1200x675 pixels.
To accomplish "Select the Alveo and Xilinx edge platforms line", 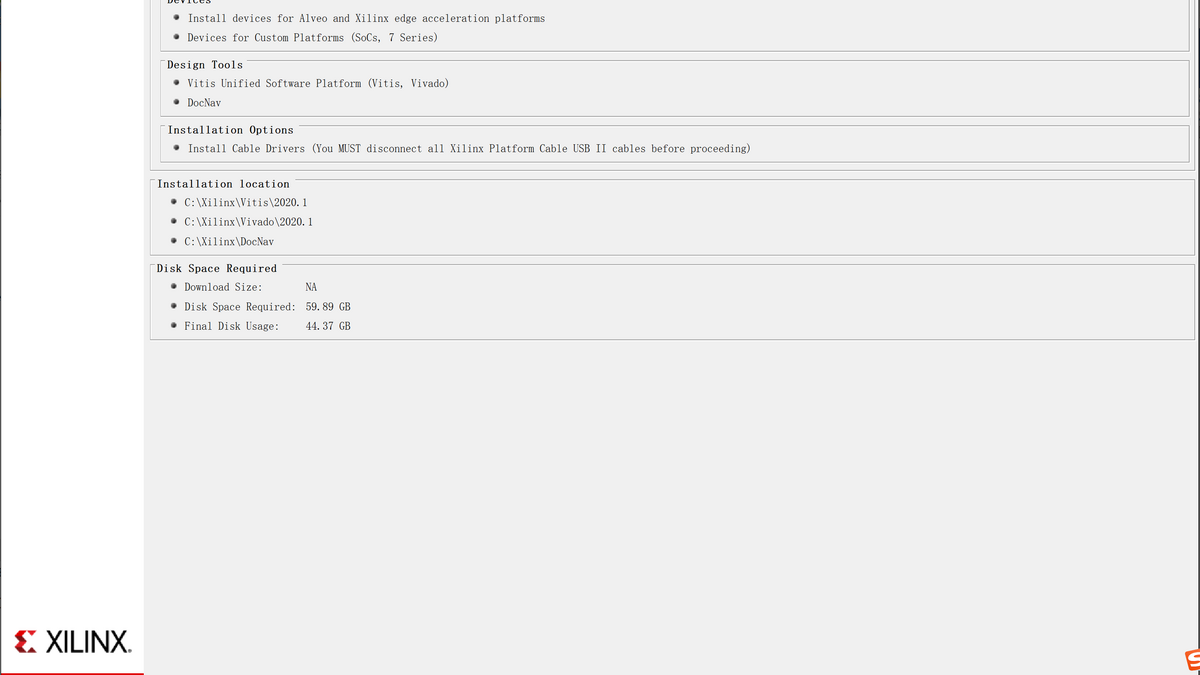I will coord(366,19).
